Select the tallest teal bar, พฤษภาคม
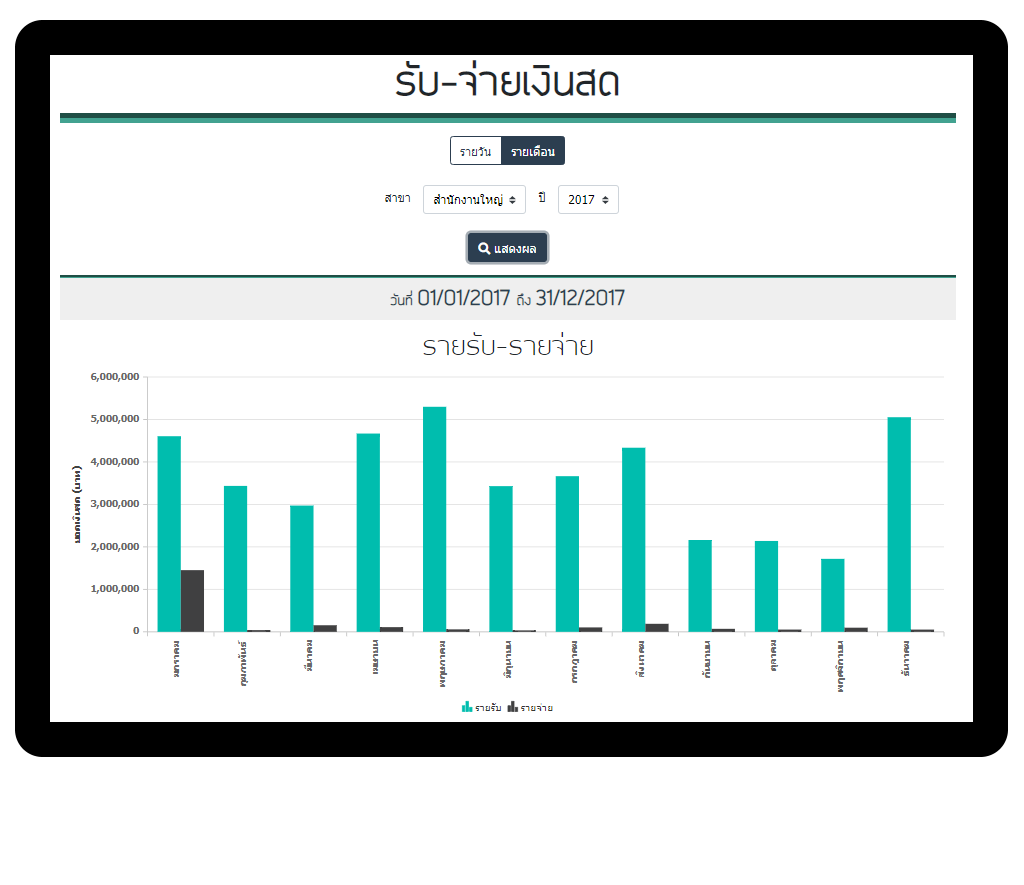 (x=434, y=518)
